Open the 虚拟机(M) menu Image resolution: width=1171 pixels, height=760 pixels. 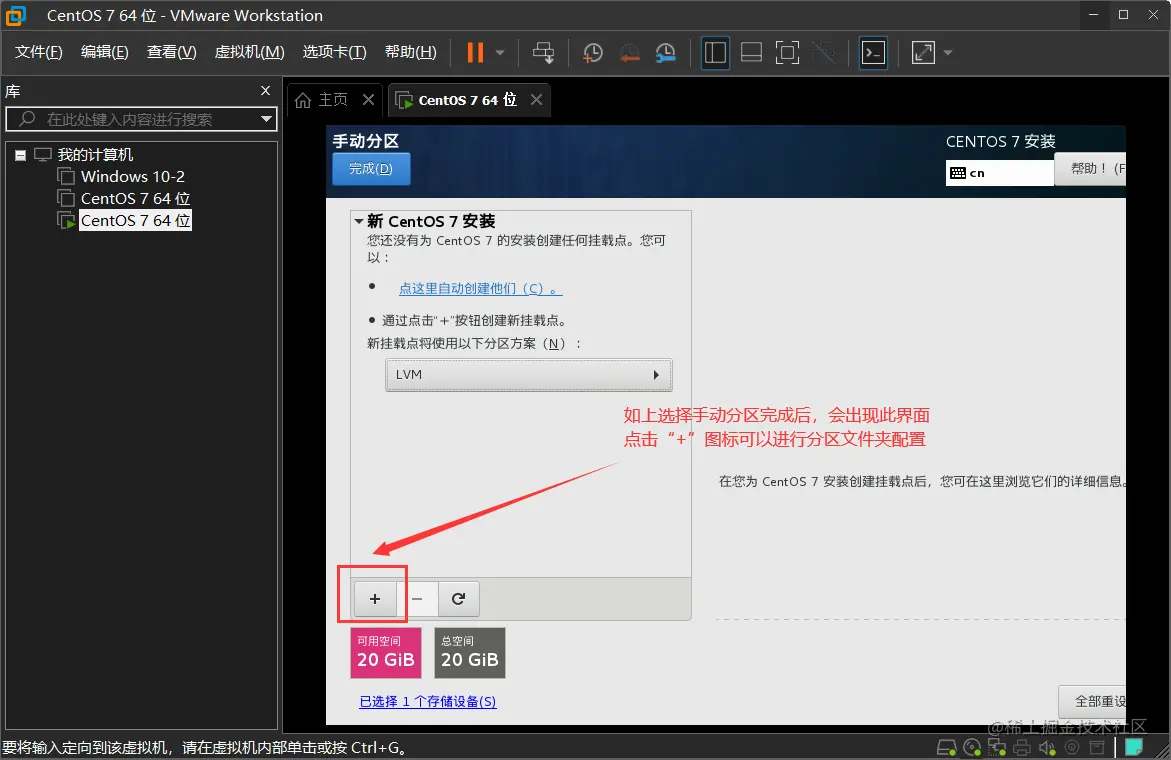tap(249, 52)
